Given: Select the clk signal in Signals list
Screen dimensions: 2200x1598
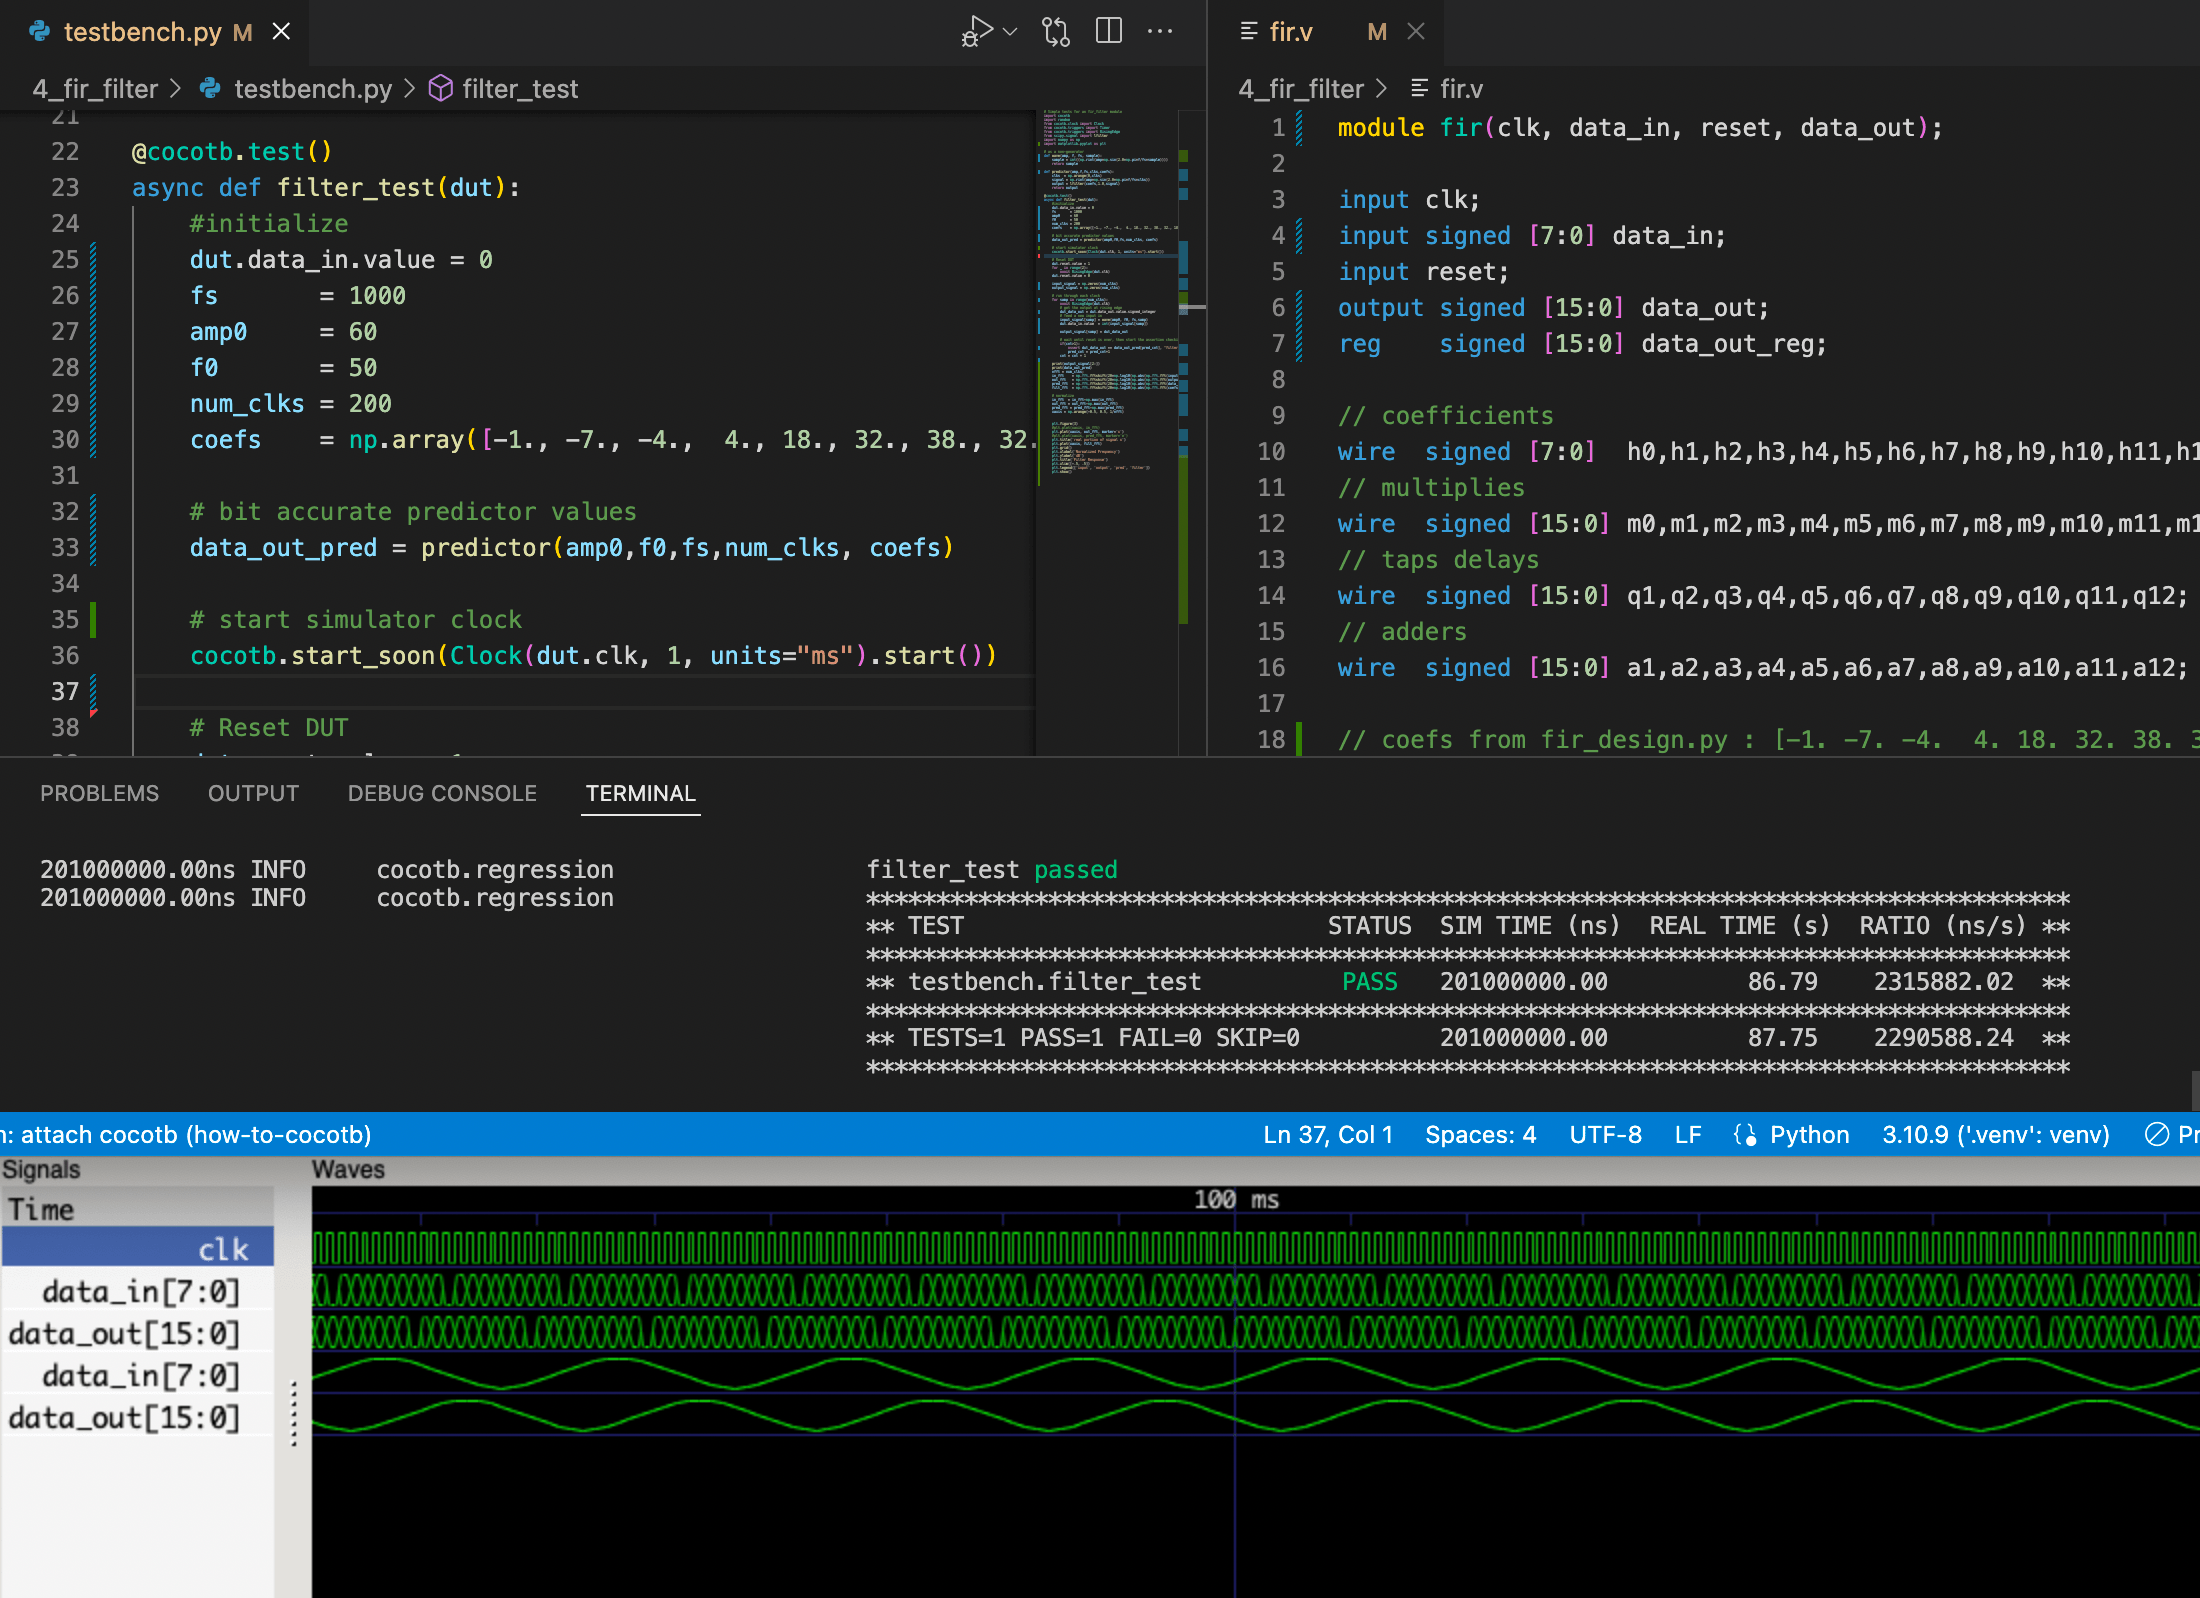Looking at the screenshot, I should pyautogui.click(x=222, y=1249).
